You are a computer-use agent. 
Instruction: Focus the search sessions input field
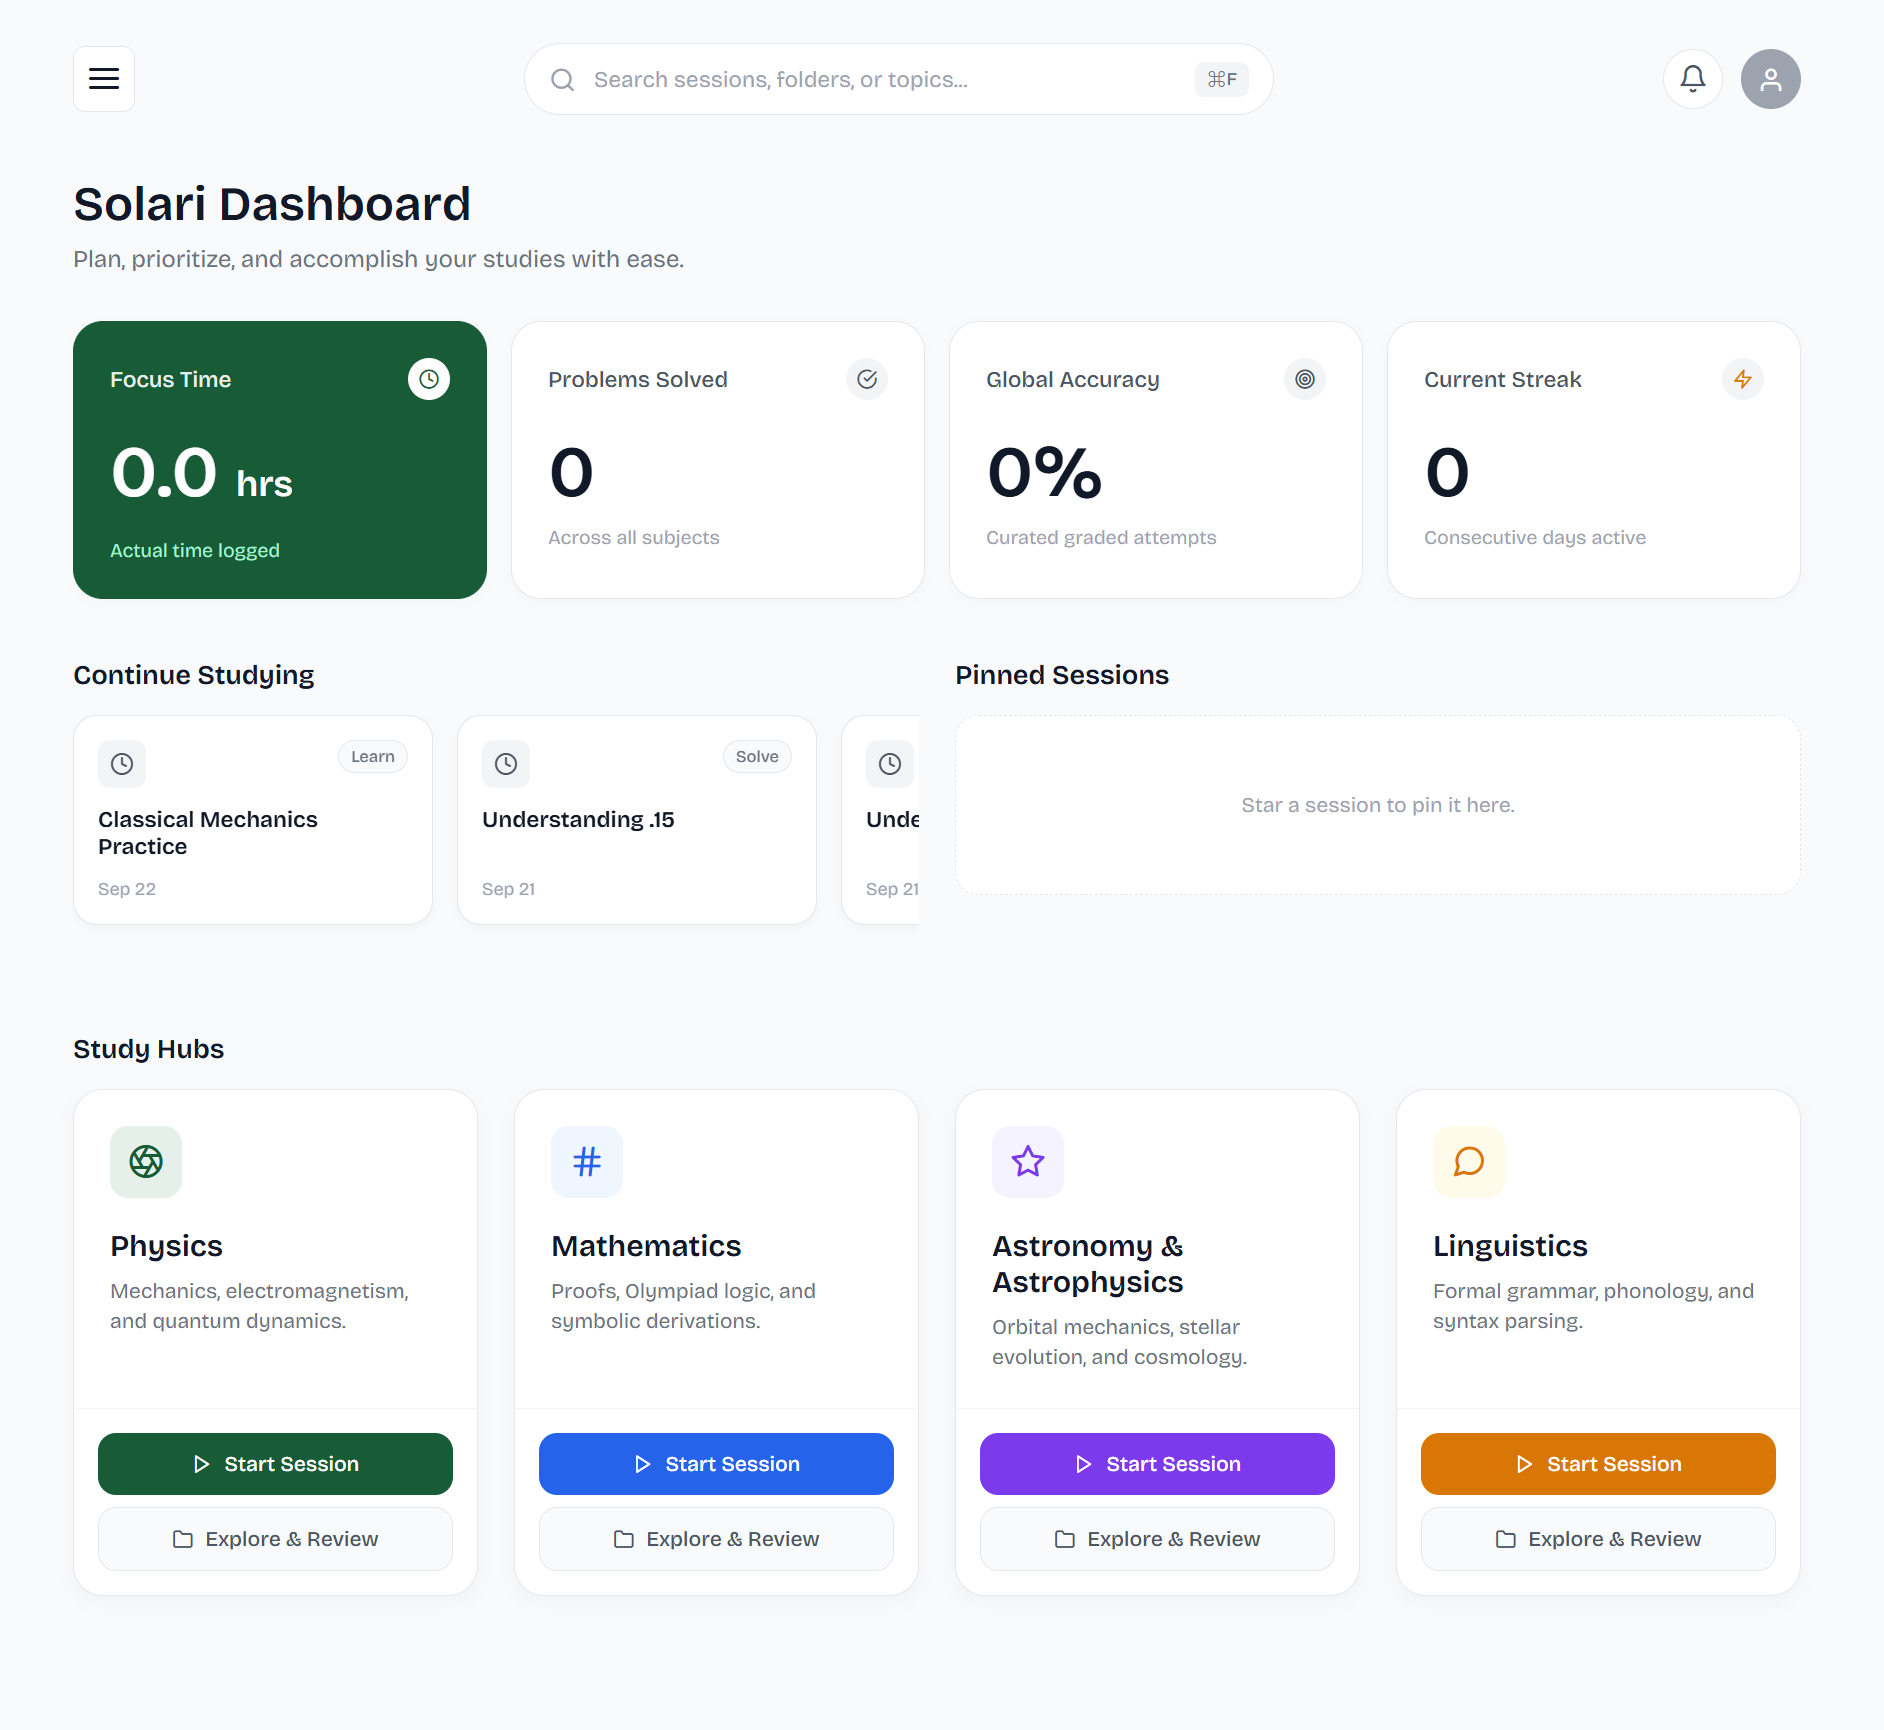[x=898, y=79]
